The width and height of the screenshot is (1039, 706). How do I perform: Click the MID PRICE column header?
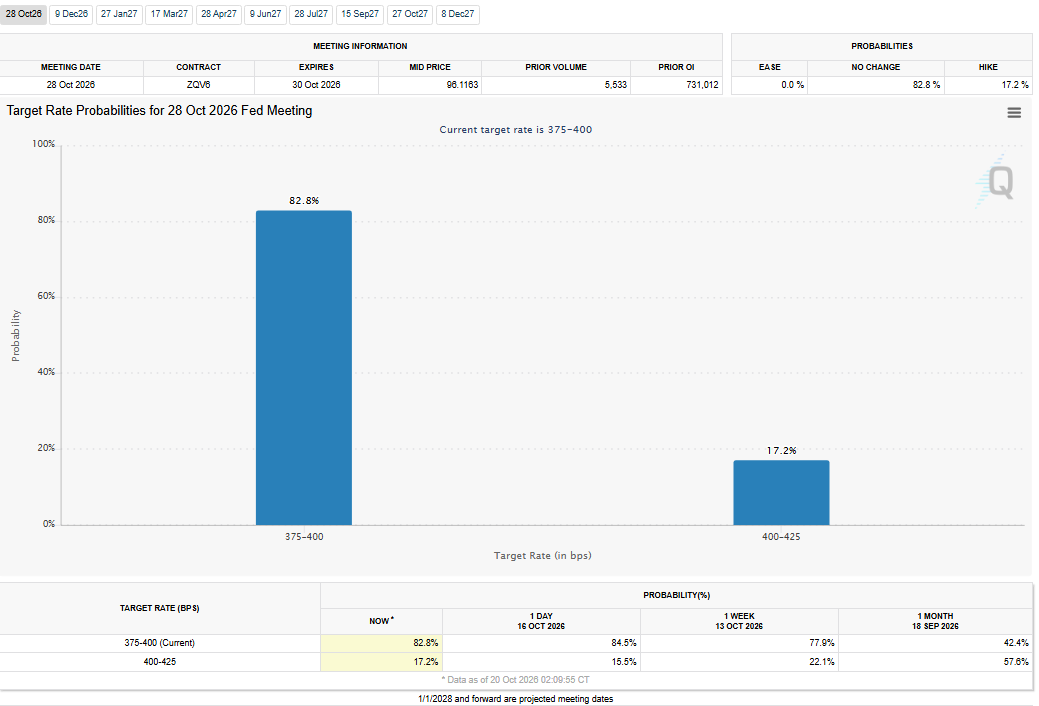[430, 67]
